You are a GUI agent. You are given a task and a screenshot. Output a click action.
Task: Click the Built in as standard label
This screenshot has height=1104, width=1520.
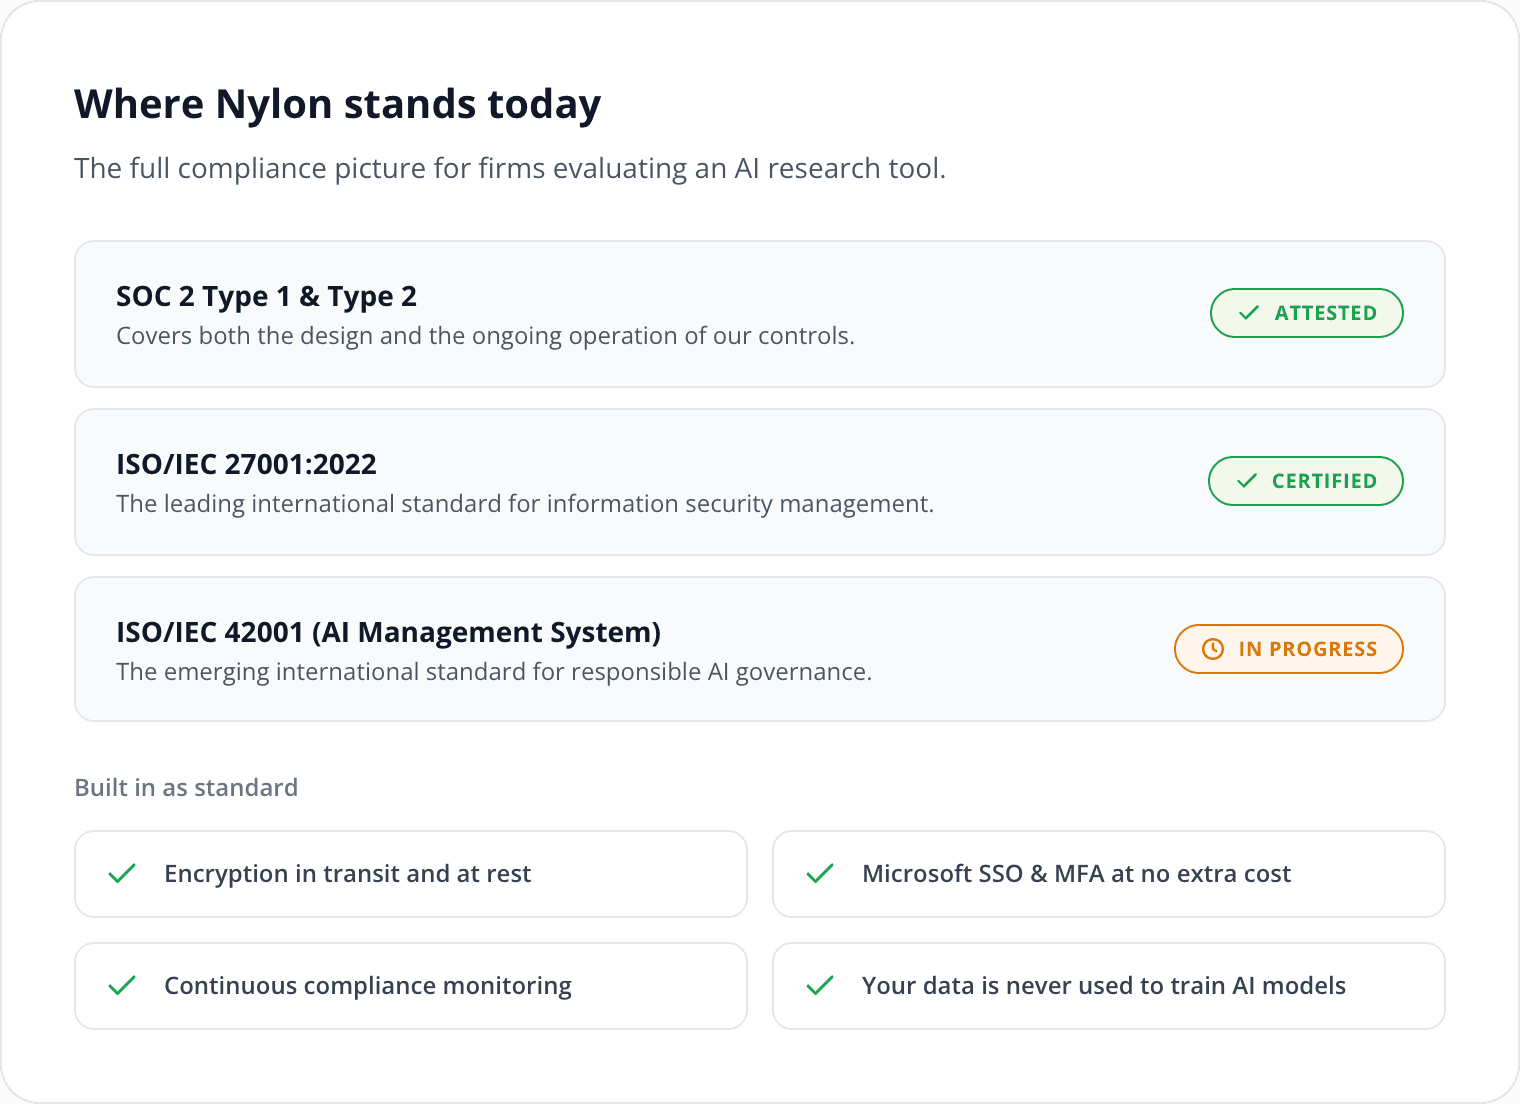186,788
